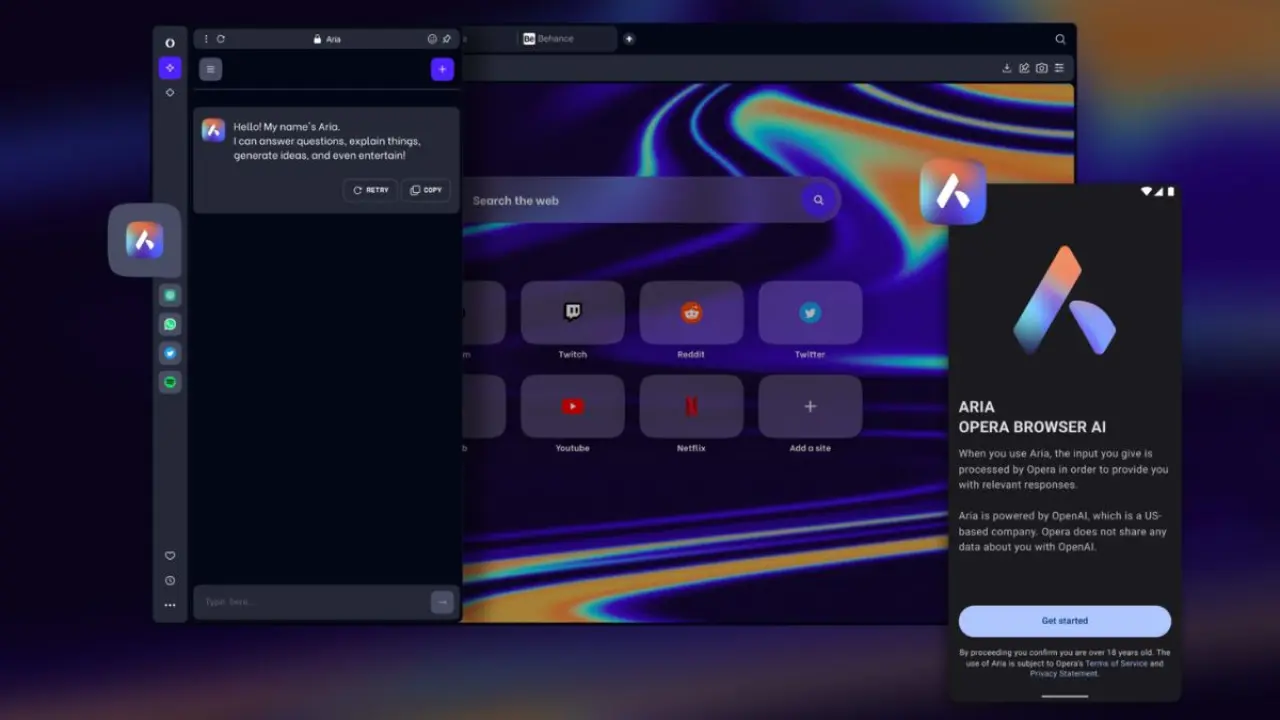Open the Opera menu logo in sidebar
The height and width of the screenshot is (720, 1280).
tap(170, 43)
